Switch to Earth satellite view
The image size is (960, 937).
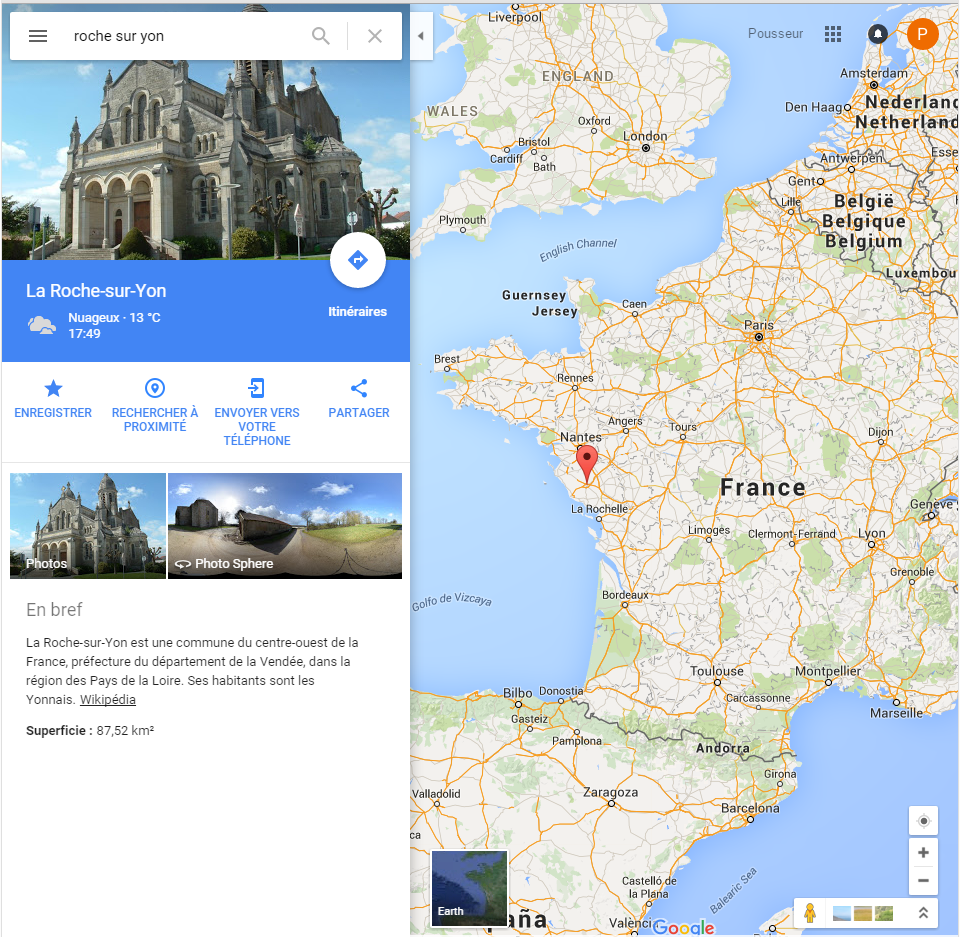469,888
